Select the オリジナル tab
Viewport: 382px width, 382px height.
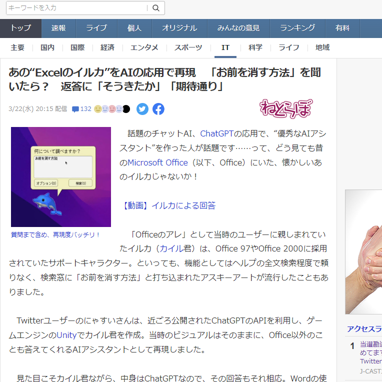[x=179, y=28]
